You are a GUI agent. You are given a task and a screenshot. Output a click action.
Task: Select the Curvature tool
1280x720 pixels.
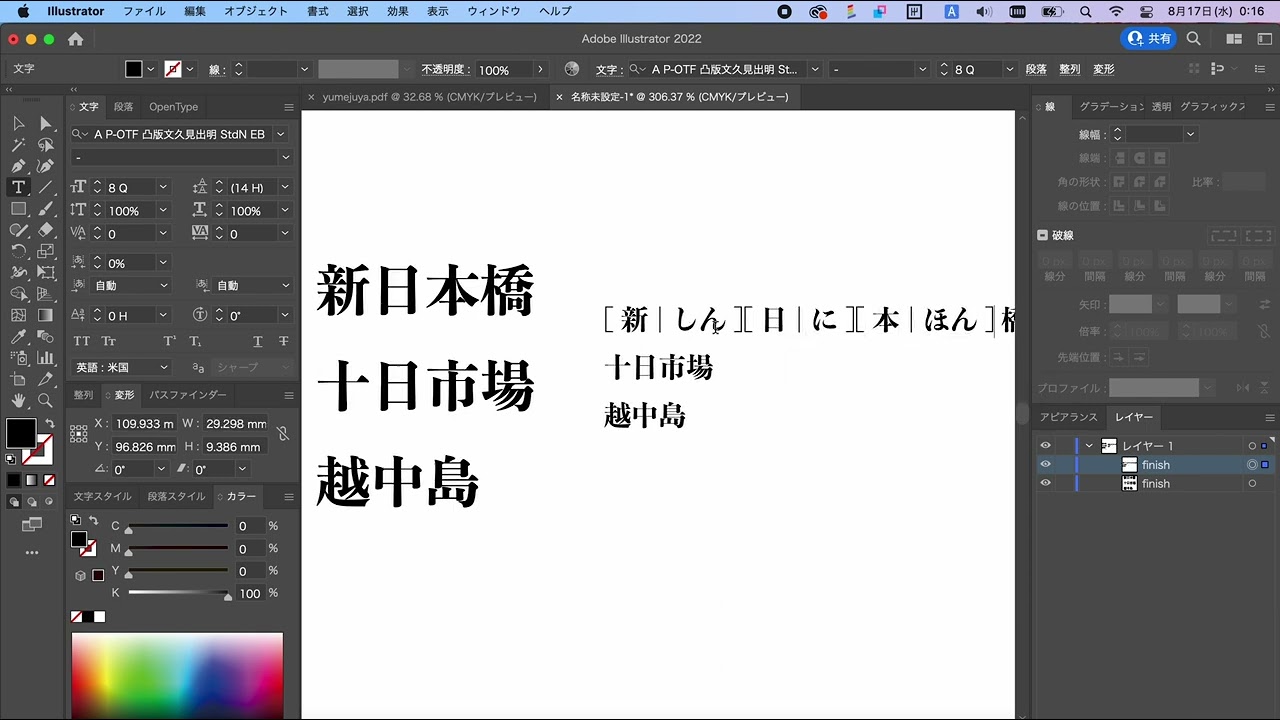45,166
